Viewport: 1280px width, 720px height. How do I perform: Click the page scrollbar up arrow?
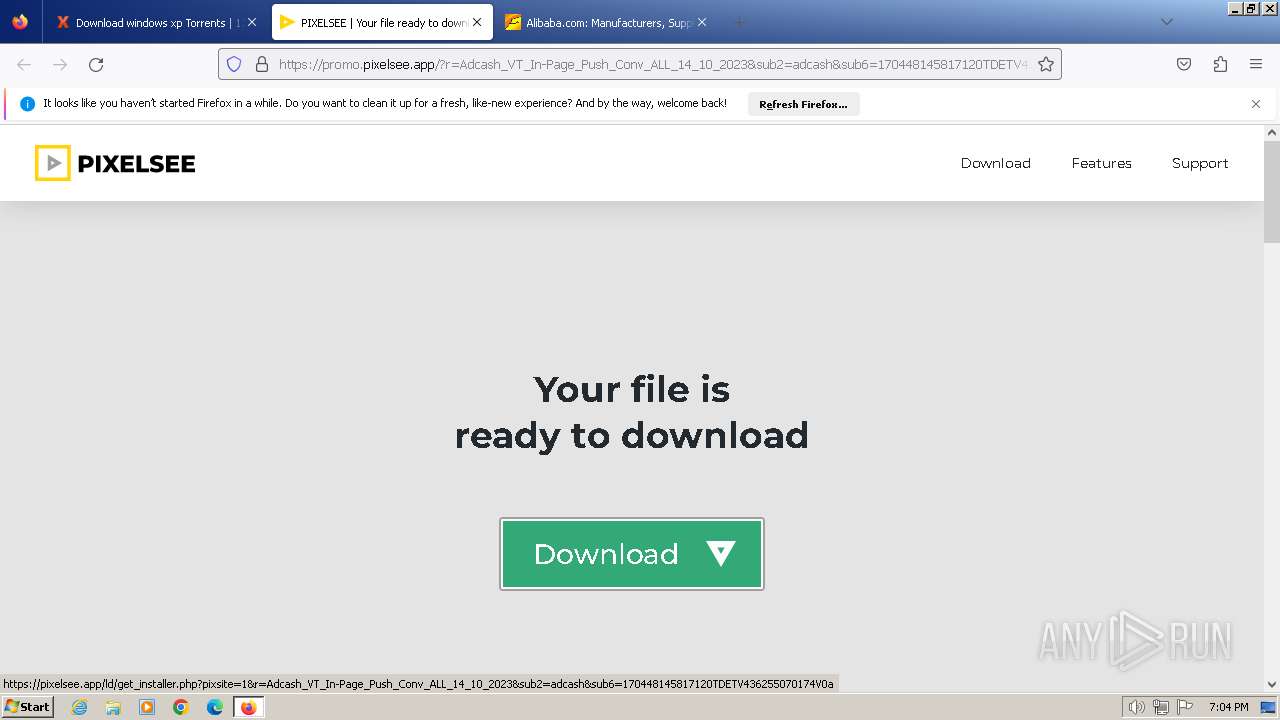1272,132
